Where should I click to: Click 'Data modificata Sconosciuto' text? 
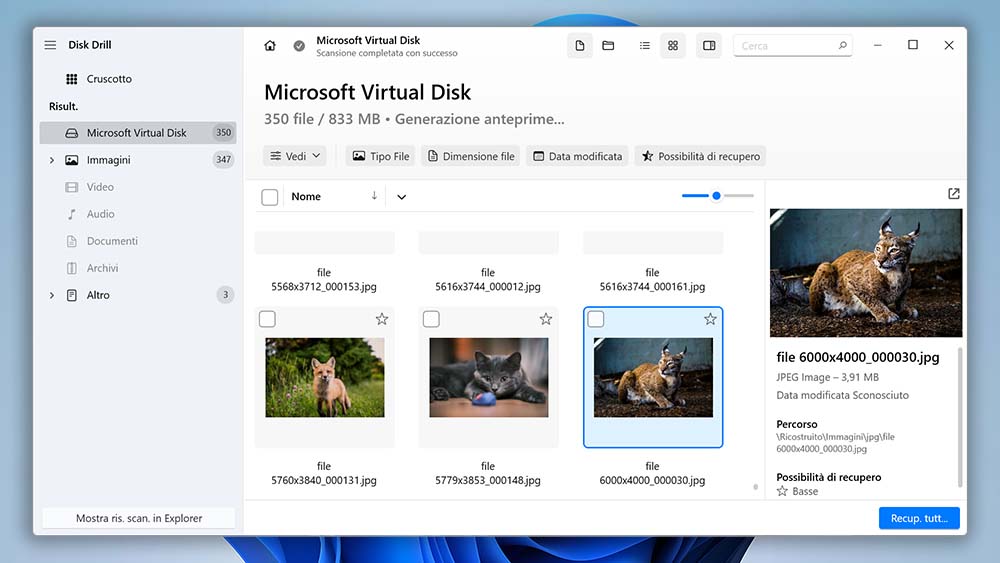pos(842,395)
